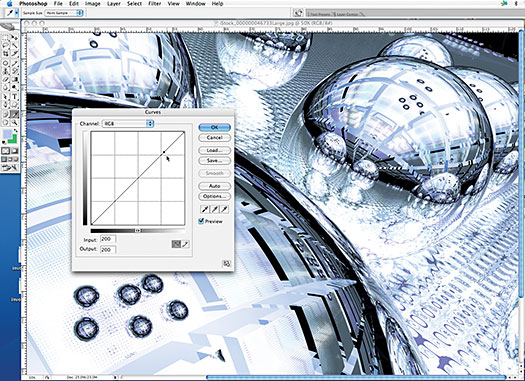Open the Edit menu
Screen dimensions: 525x381
74,4
